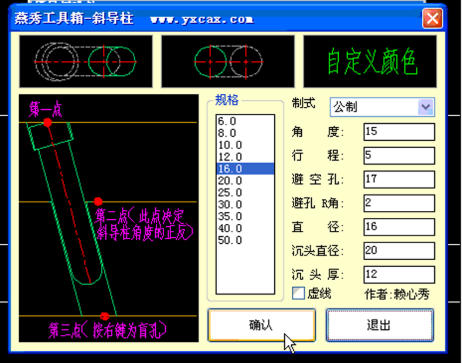The height and width of the screenshot is (363, 462).
Task: Select the two separate circles style thumbnail
Action: pyautogui.click(x=228, y=62)
